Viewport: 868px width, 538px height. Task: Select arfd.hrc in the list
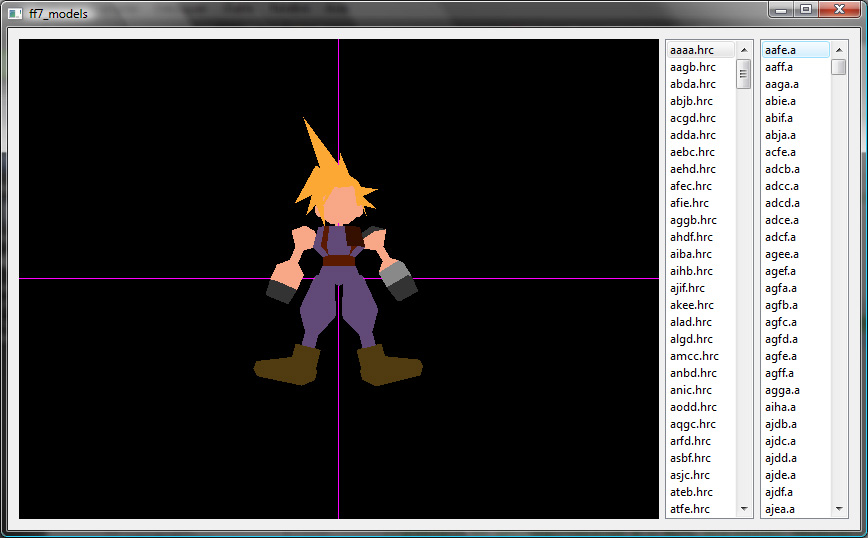701,441
